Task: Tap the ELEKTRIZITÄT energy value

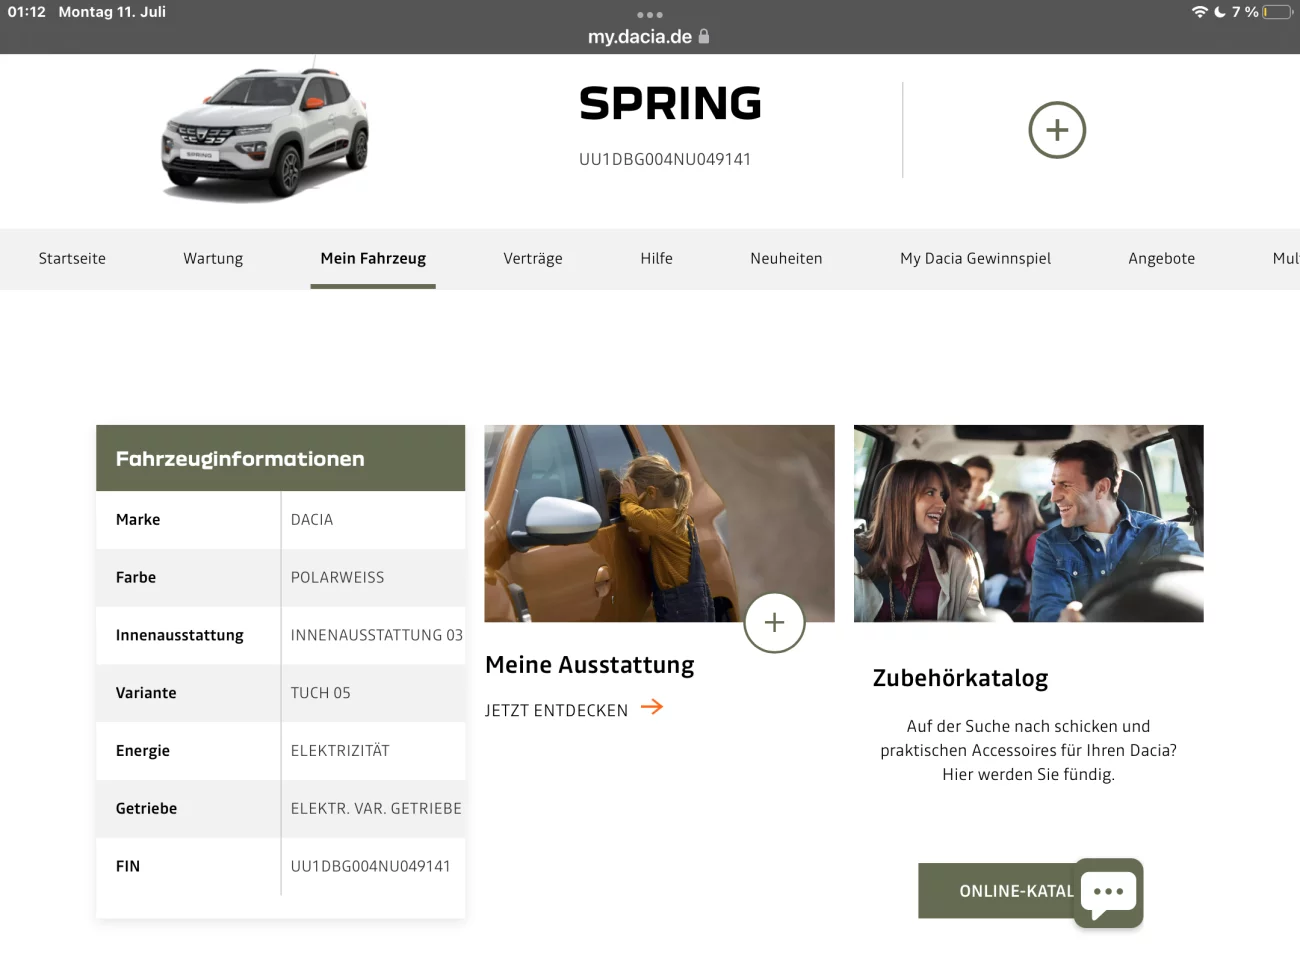Action: pos(340,750)
